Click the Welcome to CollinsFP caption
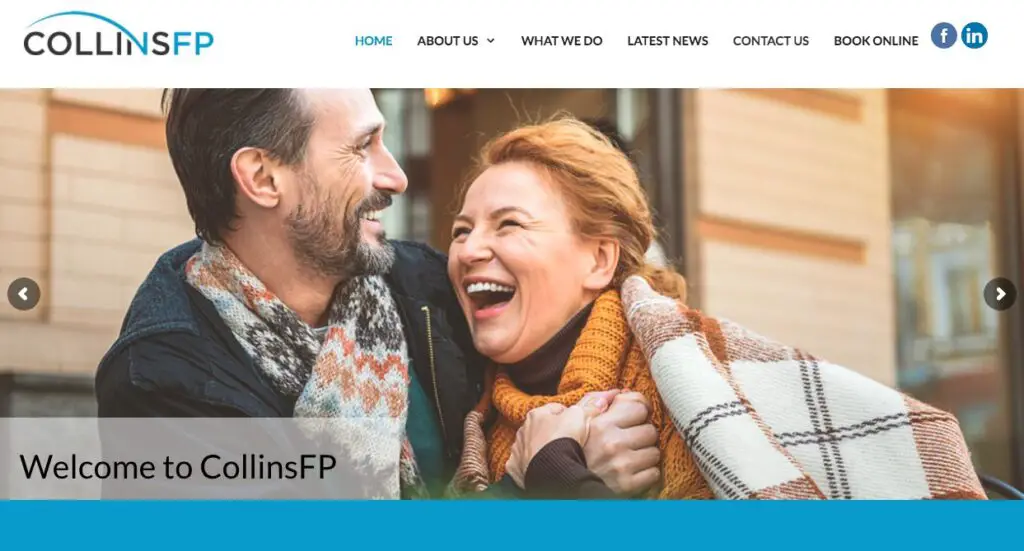Image resolution: width=1024 pixels, height=551 pixels. [178, 467]
